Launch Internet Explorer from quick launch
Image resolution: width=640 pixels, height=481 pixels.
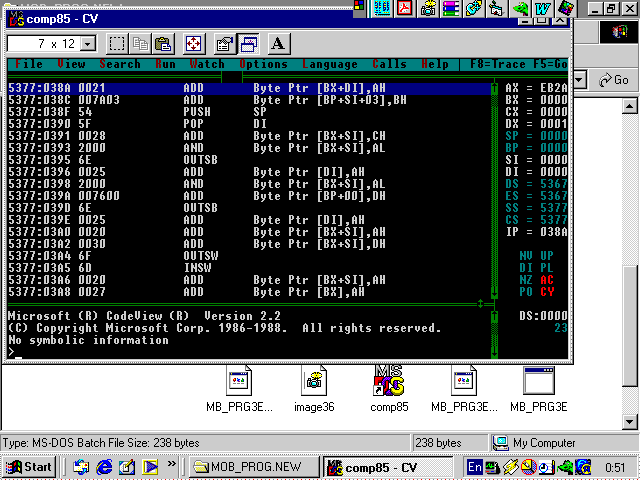pyautogui.click(x=104, y=467)
